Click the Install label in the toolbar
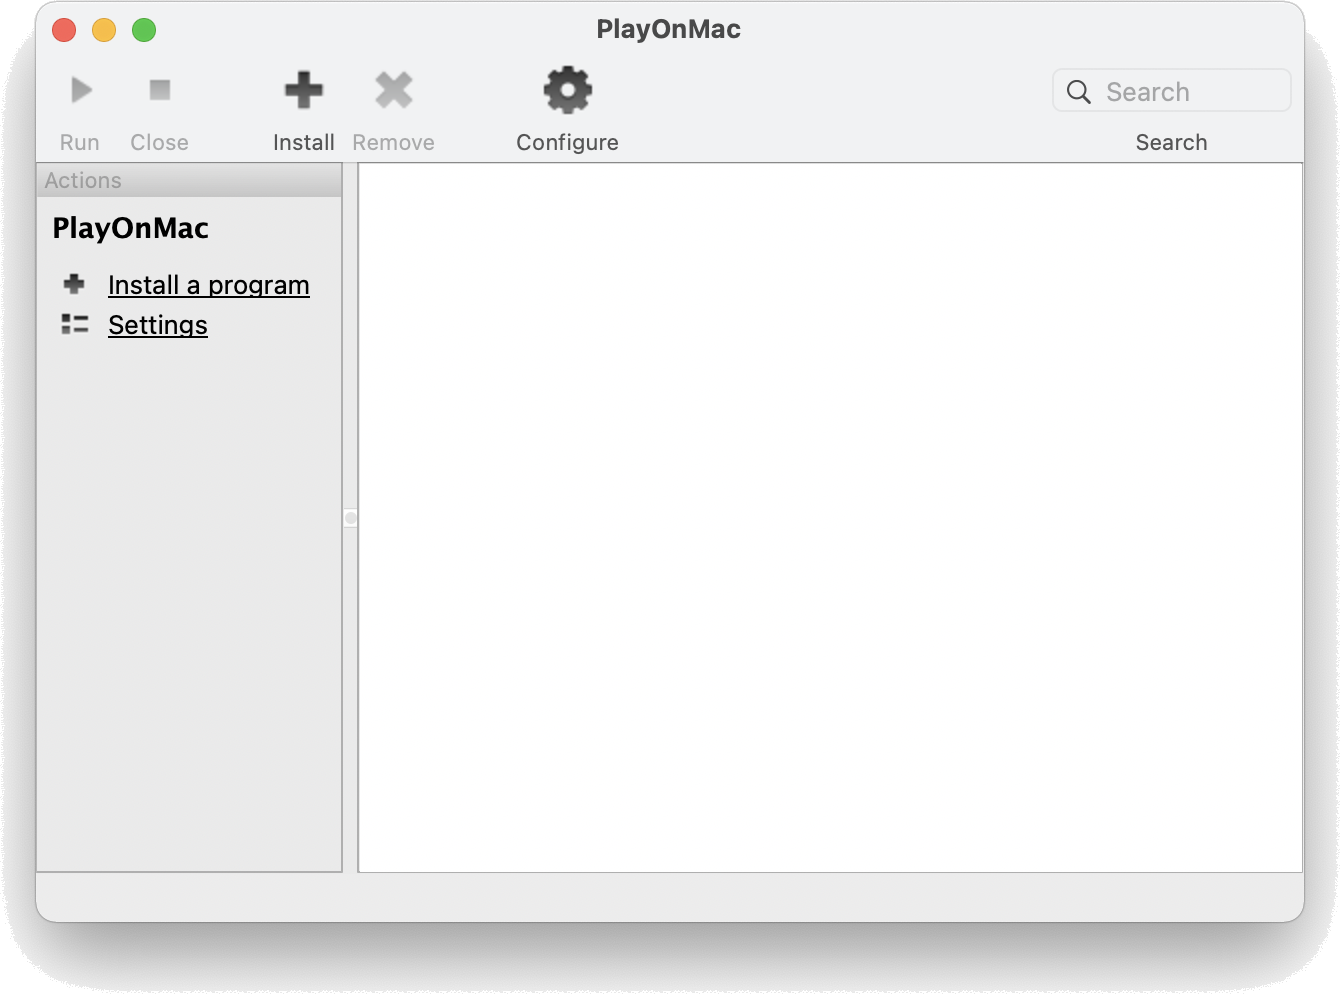This screenshot has width=1340, height=994. click(303, 142)
